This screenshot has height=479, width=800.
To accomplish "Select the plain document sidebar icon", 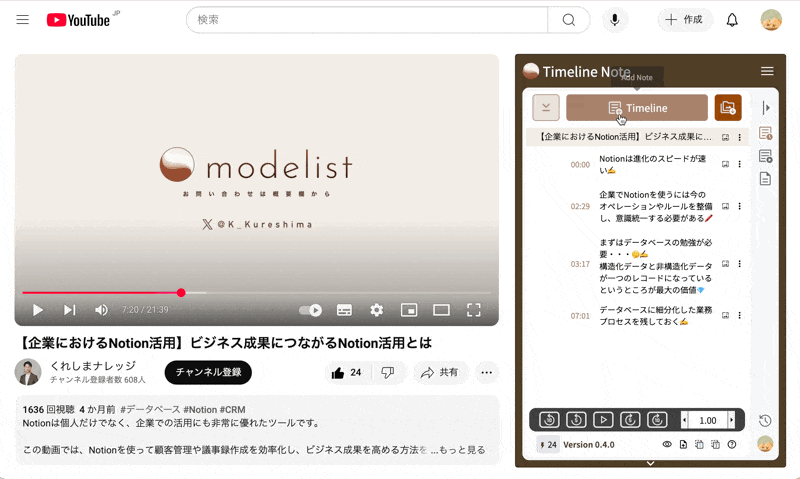I will click(765, 179).
